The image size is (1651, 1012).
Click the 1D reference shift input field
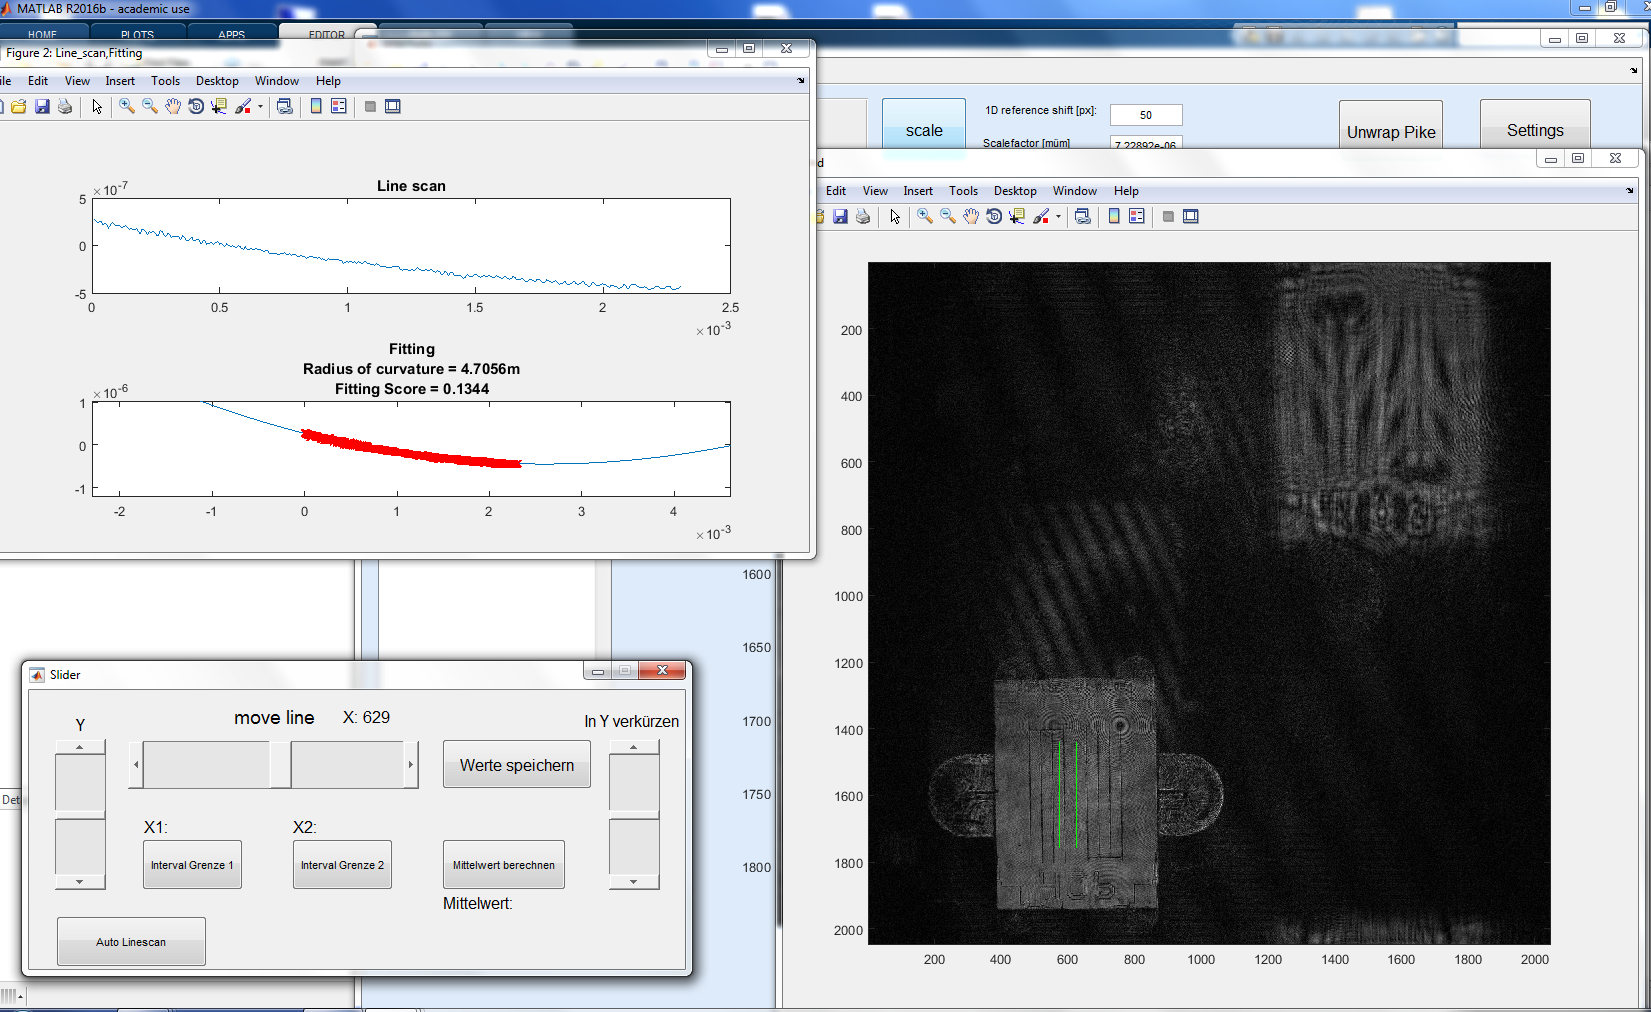tap(1146, 115)
